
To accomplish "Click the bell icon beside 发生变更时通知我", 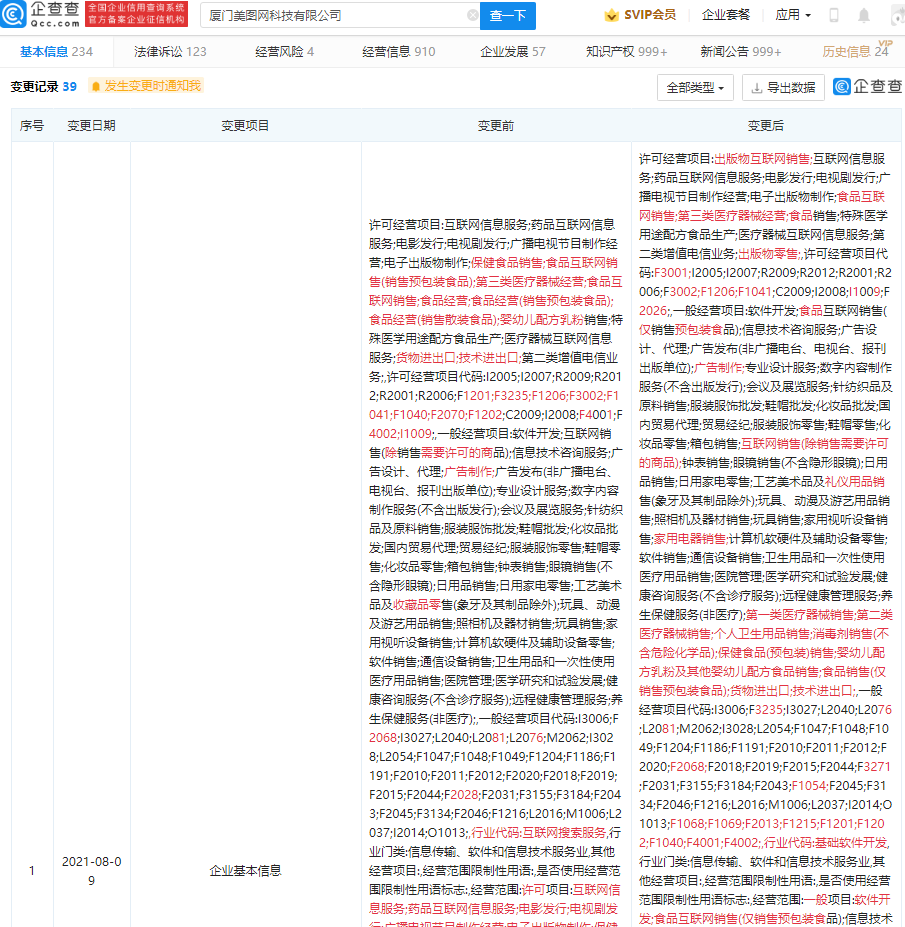I will pos(96,86).
